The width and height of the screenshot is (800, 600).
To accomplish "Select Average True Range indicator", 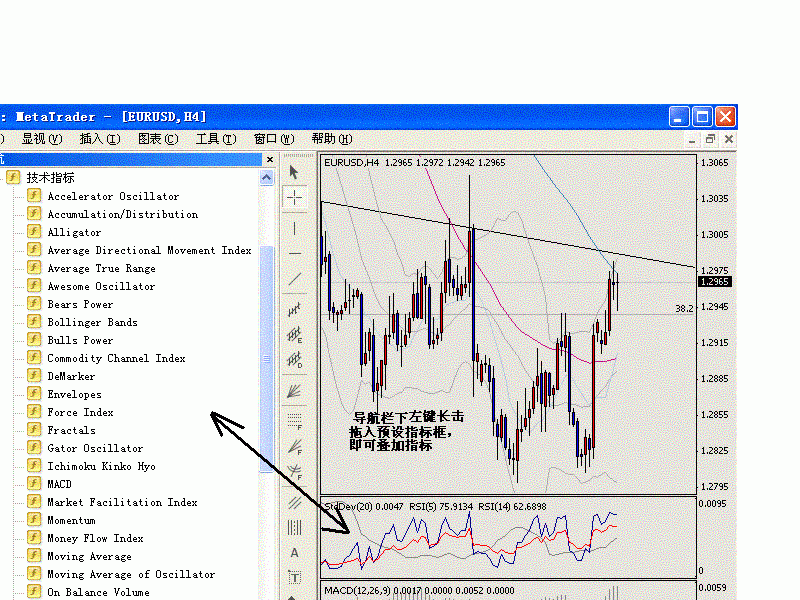I will 102,268.
